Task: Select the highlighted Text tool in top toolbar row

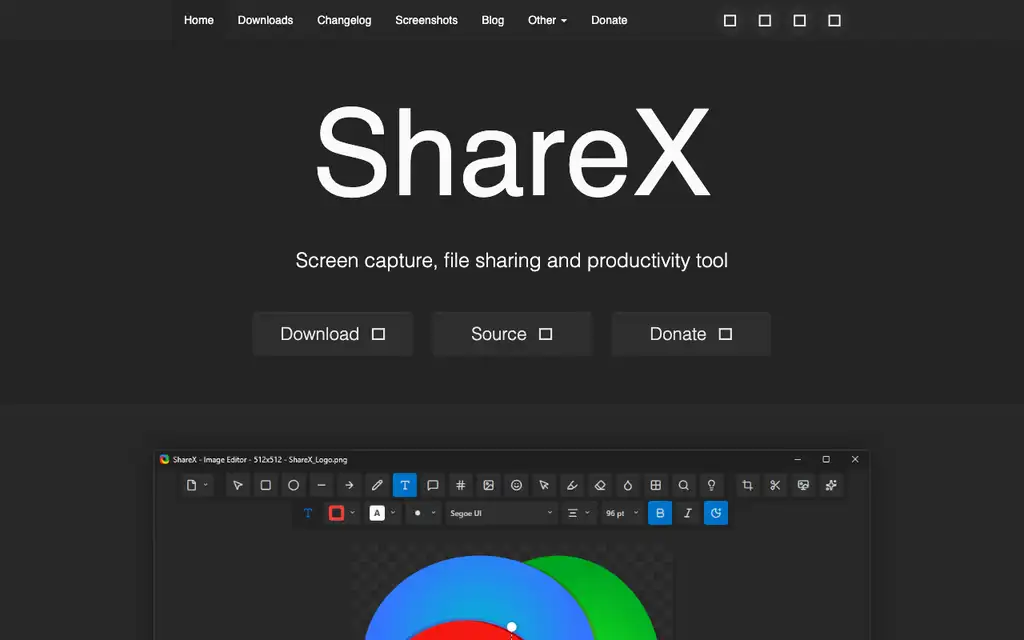Action: [405, 485]
